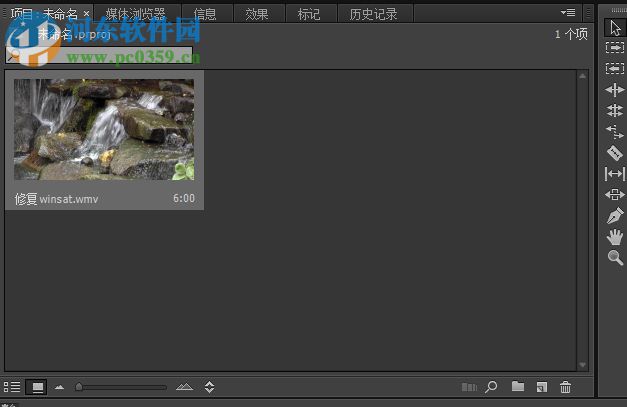Click the 6:00 clip duration
The height and width of the screenshot is (407, 627).
click(184, 198)
